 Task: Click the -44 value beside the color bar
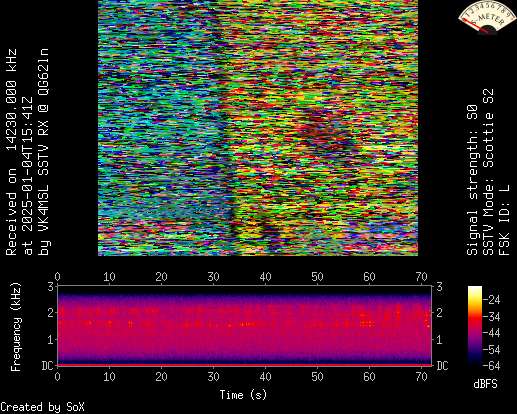pyautogui.click(x=492, y=333)
